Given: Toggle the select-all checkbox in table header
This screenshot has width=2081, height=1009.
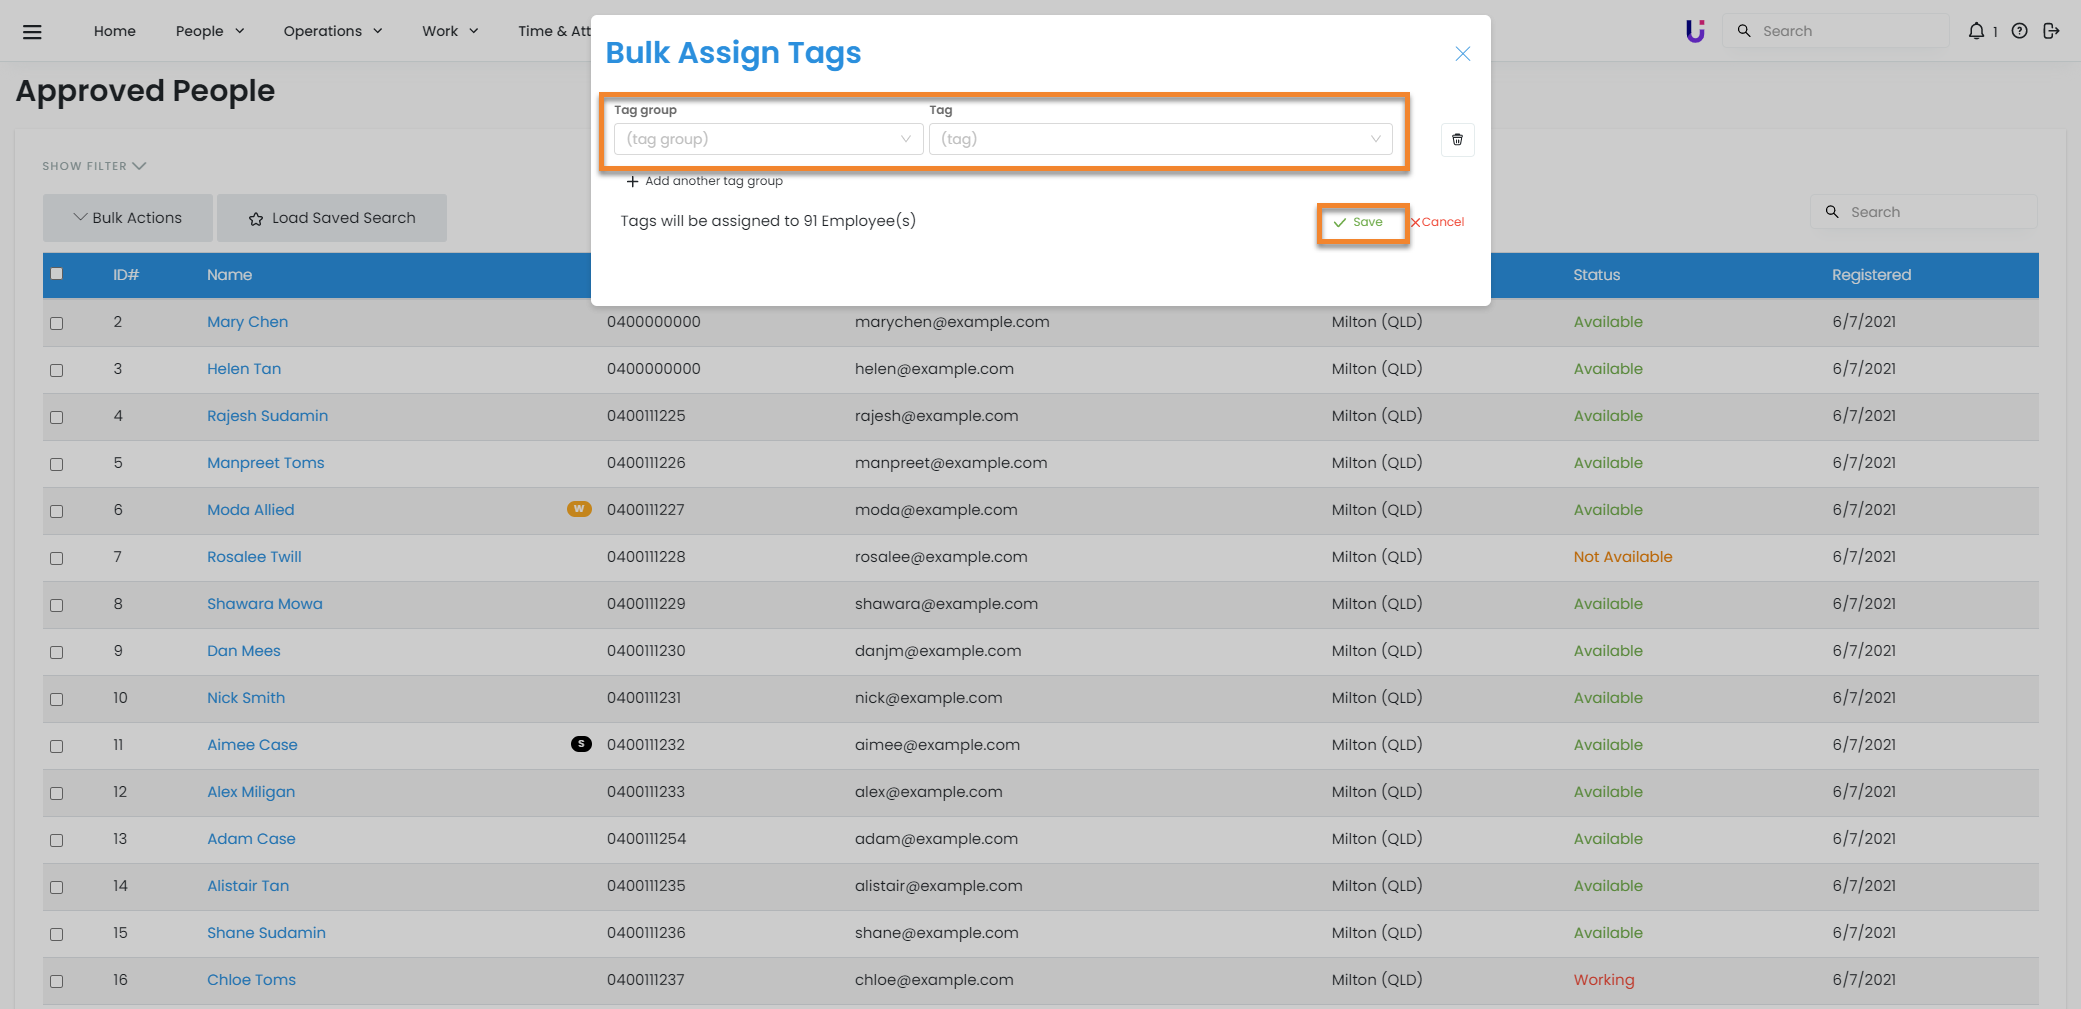Looking at the screenshot, I should pyautogui.click(x=57, y=274).
